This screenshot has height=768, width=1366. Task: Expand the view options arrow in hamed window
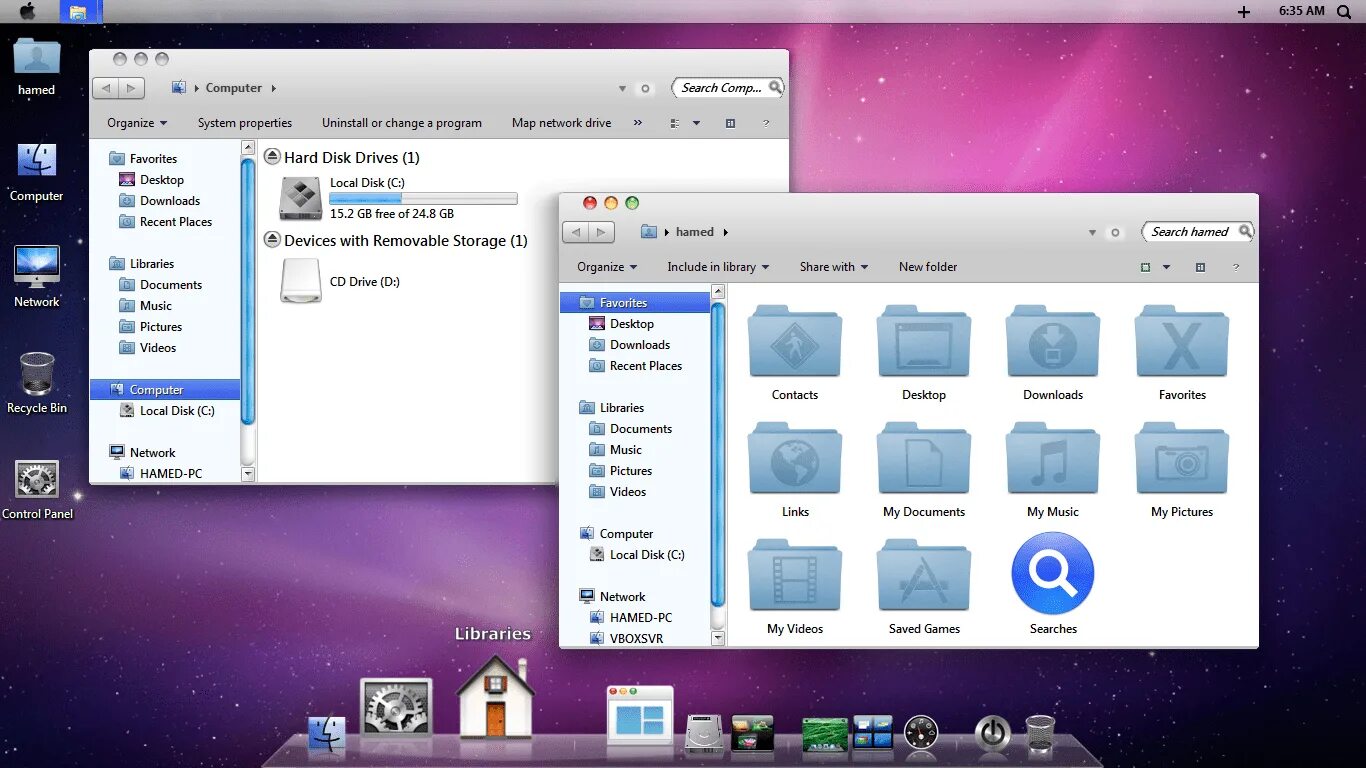(1166, 267)
